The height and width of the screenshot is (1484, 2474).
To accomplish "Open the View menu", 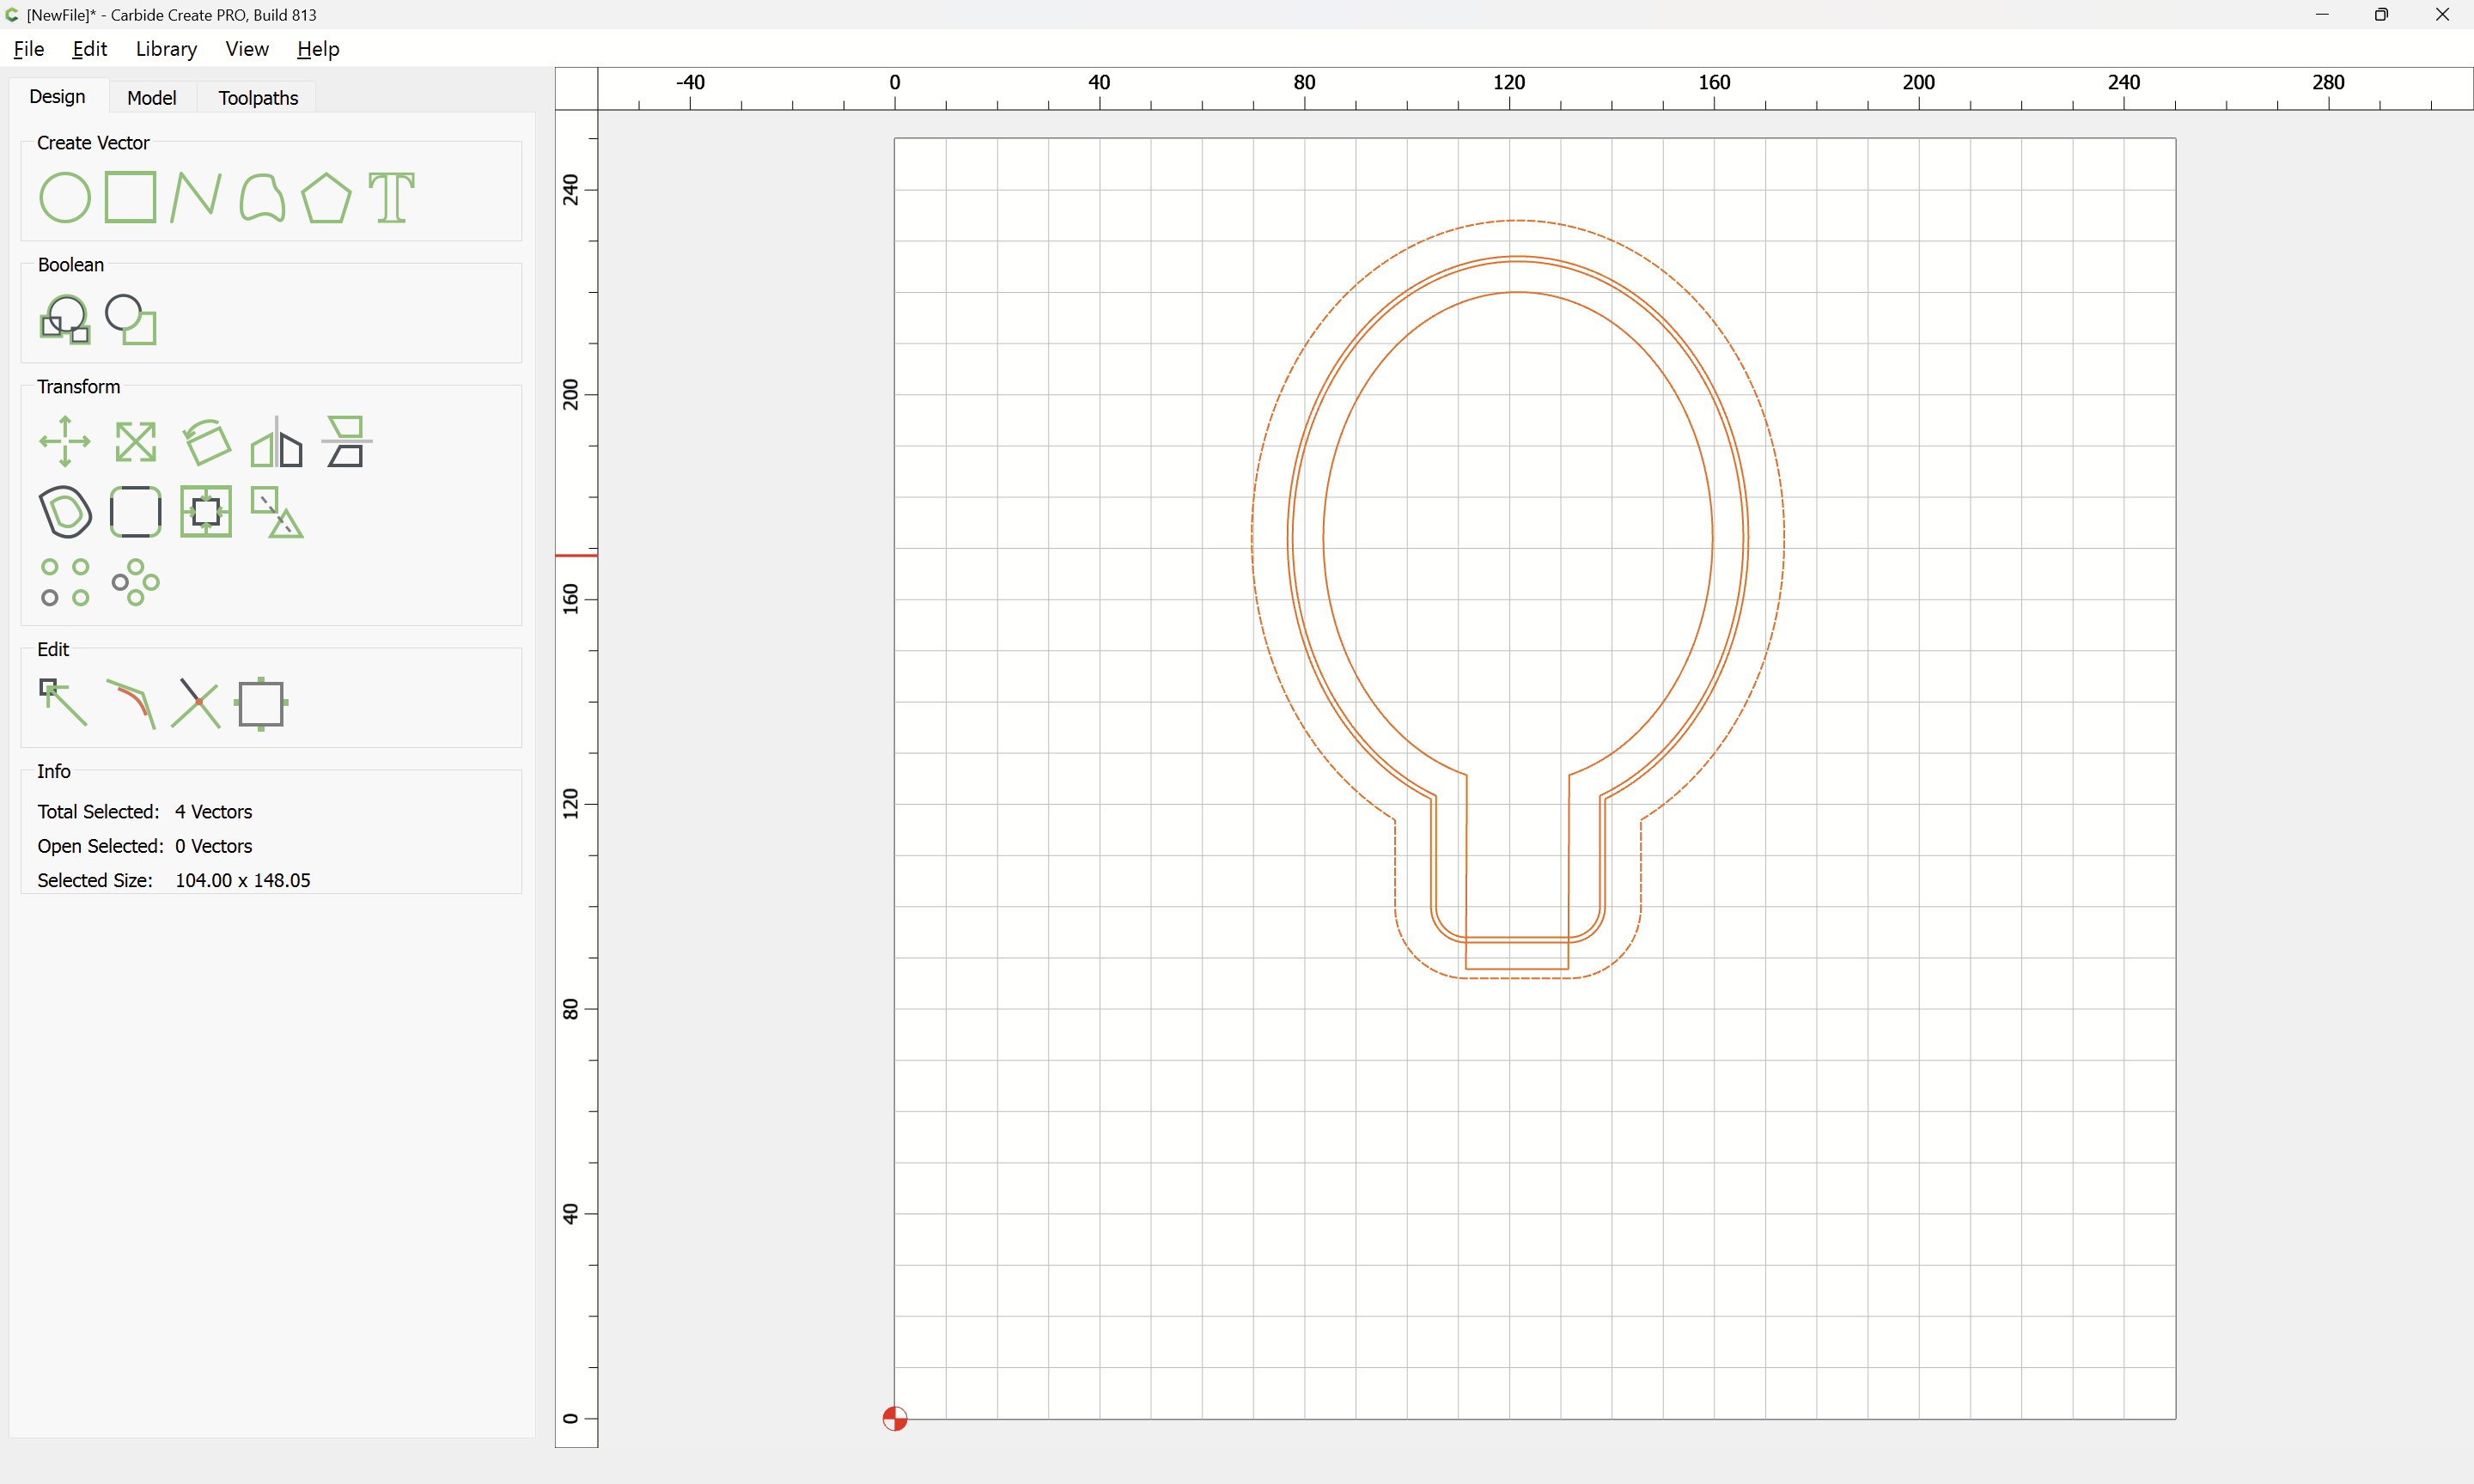I will pos(247,48).
